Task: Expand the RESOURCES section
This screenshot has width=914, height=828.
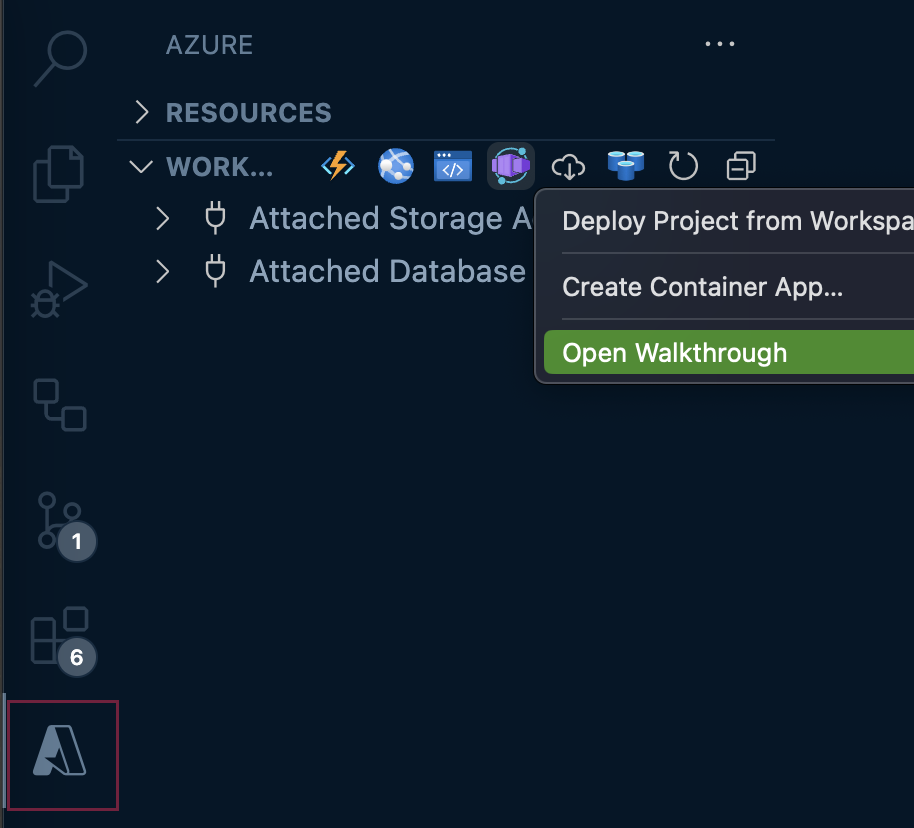Action: click(x=142, y=112)
